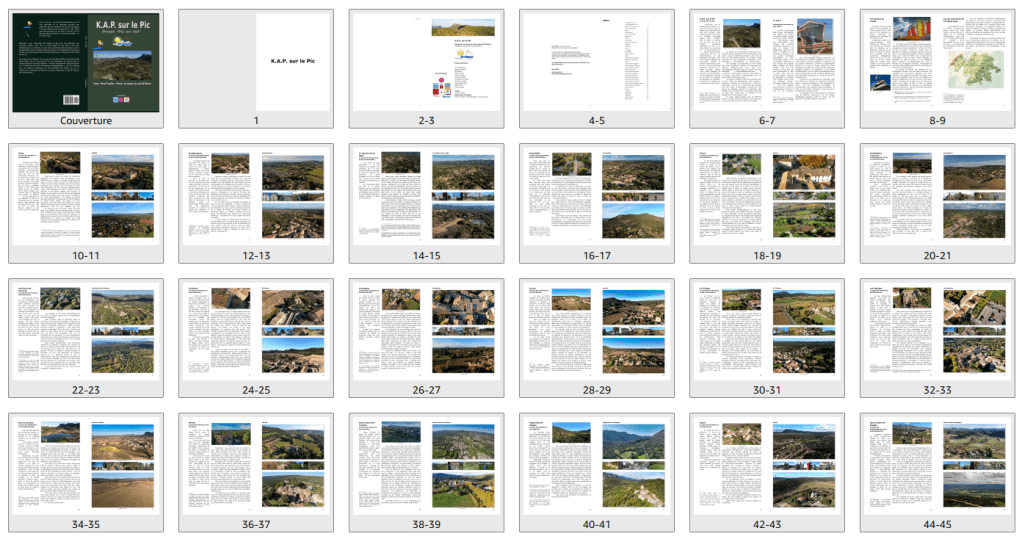
Task: Select the pages 2-3 spread
Action: [x=426, y=62]
